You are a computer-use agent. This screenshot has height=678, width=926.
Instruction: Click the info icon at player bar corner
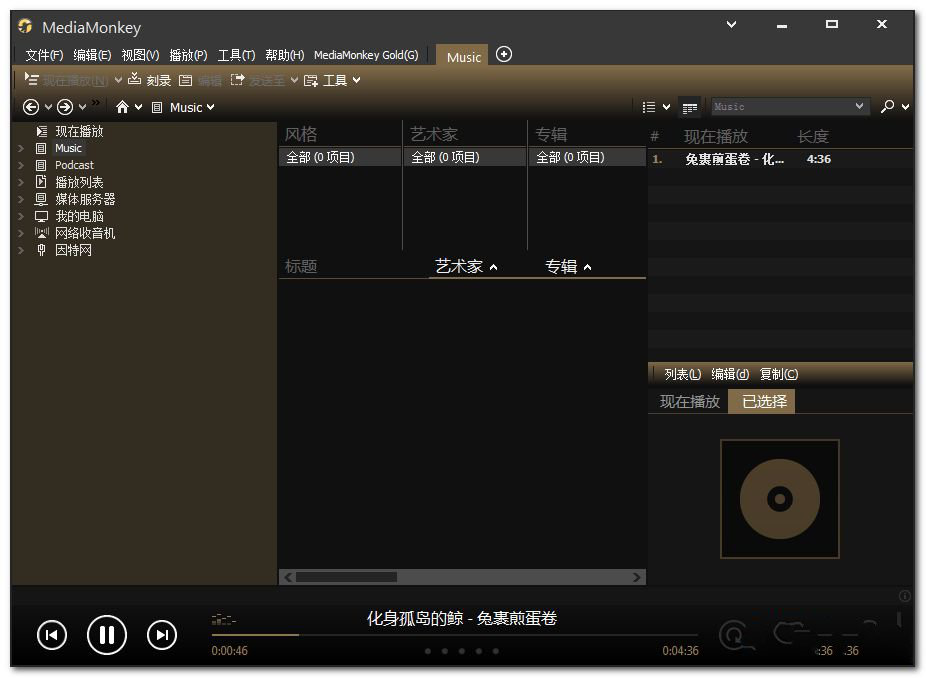(904, 596)
